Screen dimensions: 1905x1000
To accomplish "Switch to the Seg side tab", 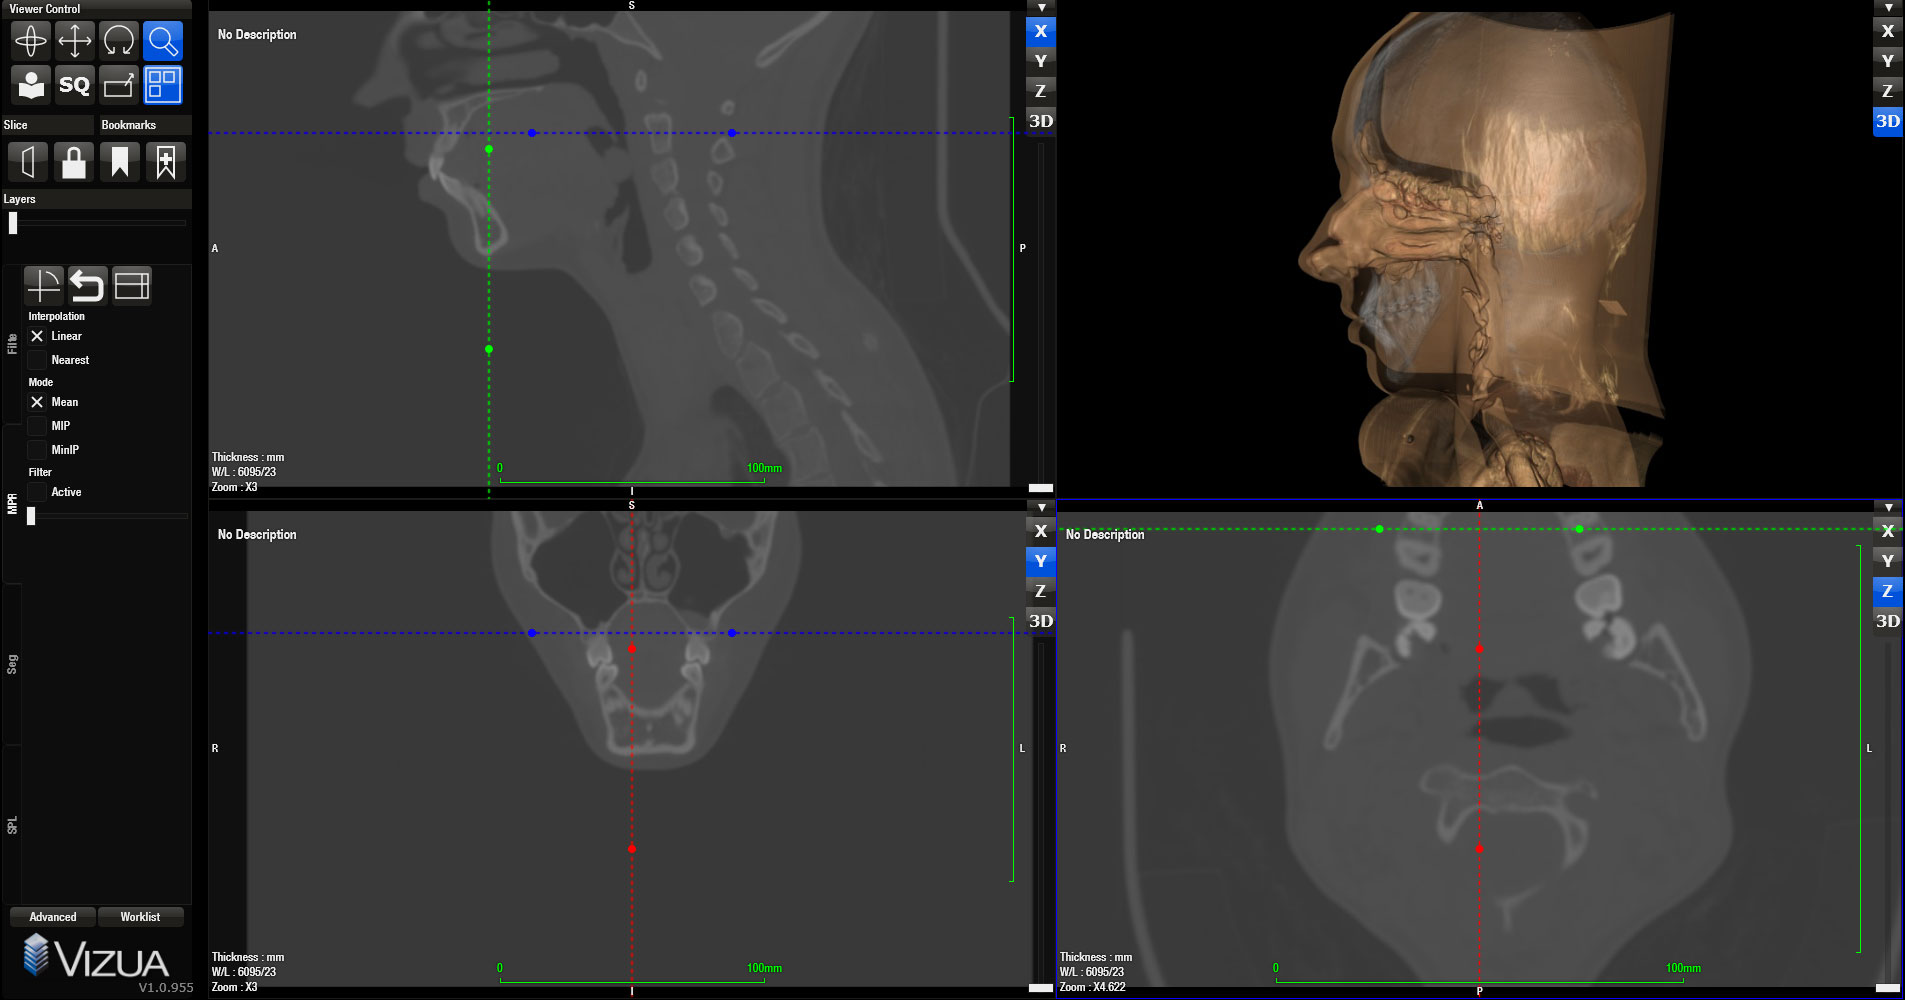I will coord(12,664).
